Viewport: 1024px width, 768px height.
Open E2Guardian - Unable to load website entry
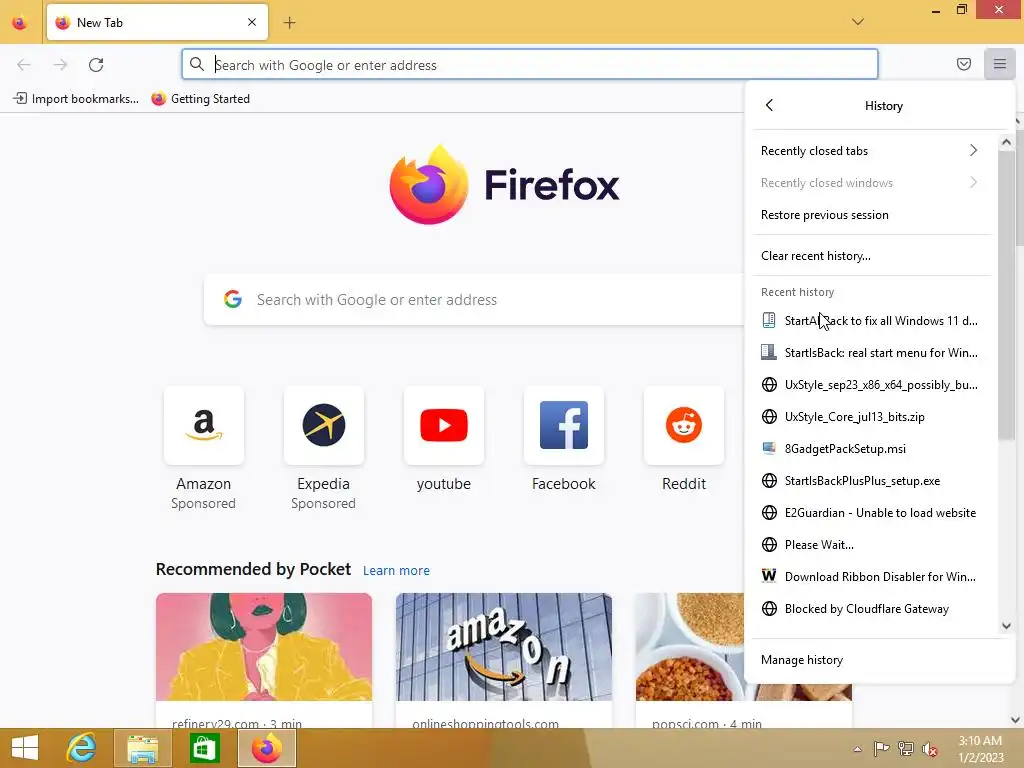click(x=871, y=513)
